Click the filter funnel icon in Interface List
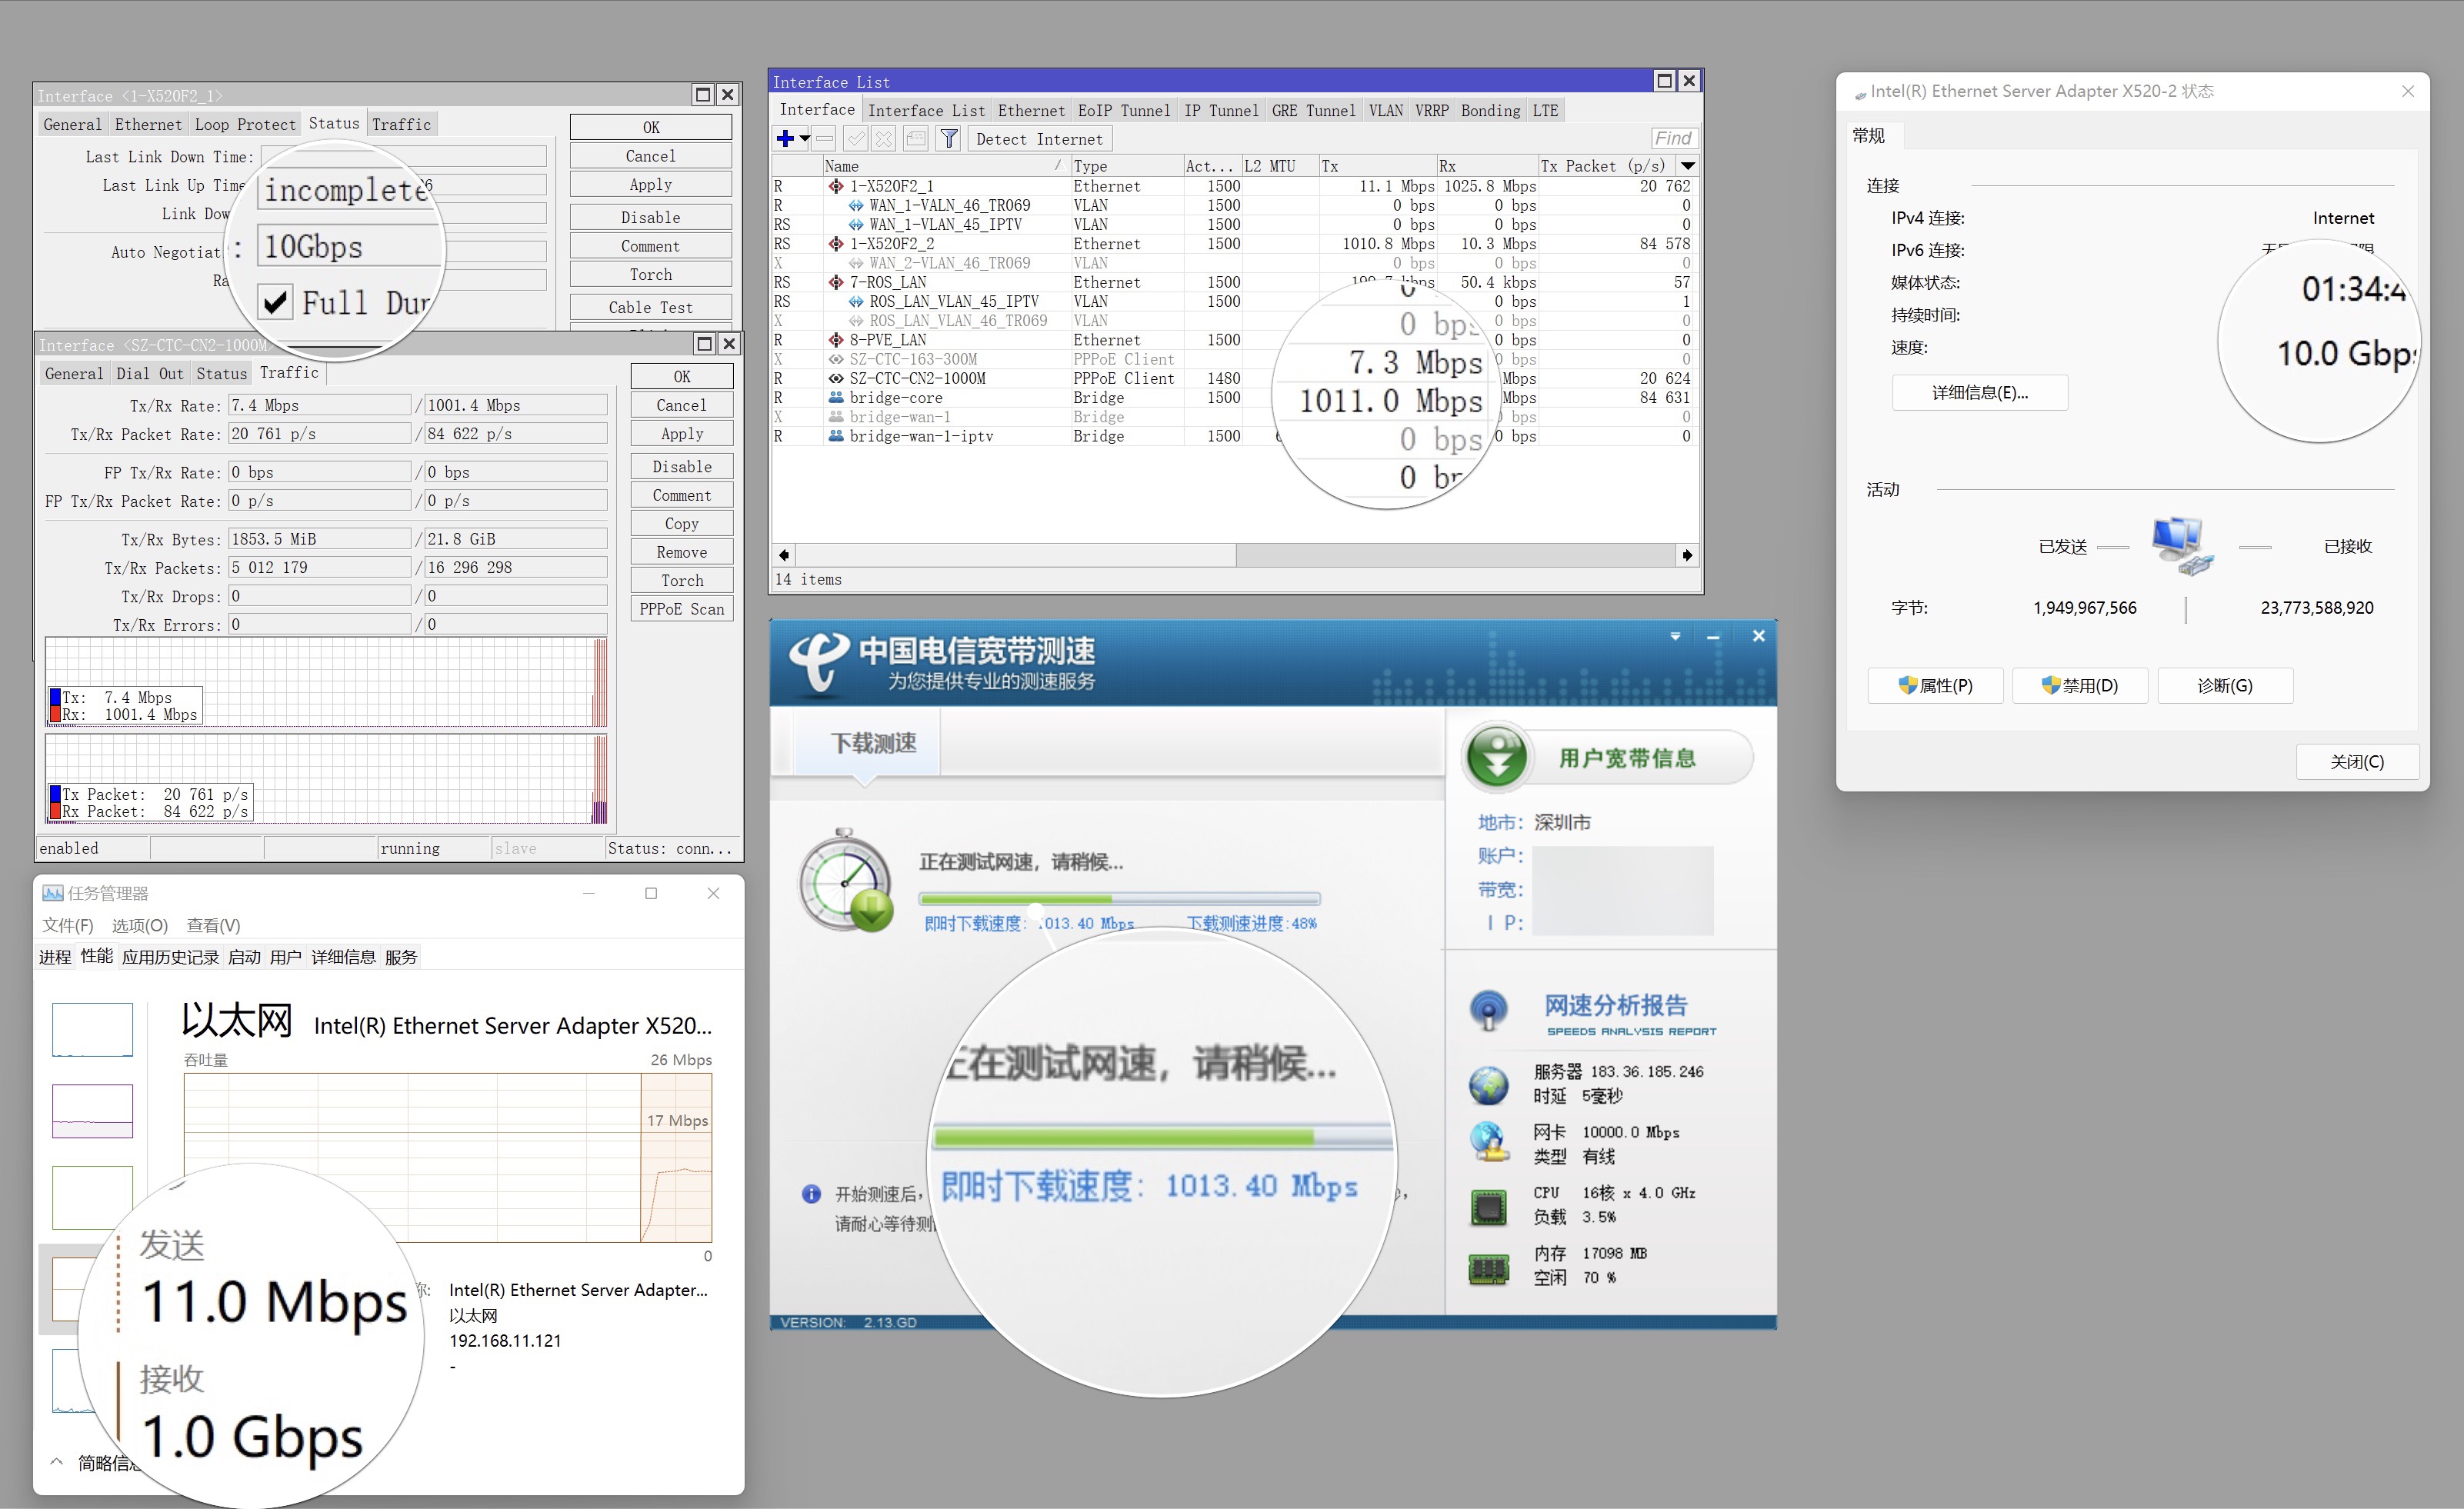The image size is (2464, 1509). point(949,139)
